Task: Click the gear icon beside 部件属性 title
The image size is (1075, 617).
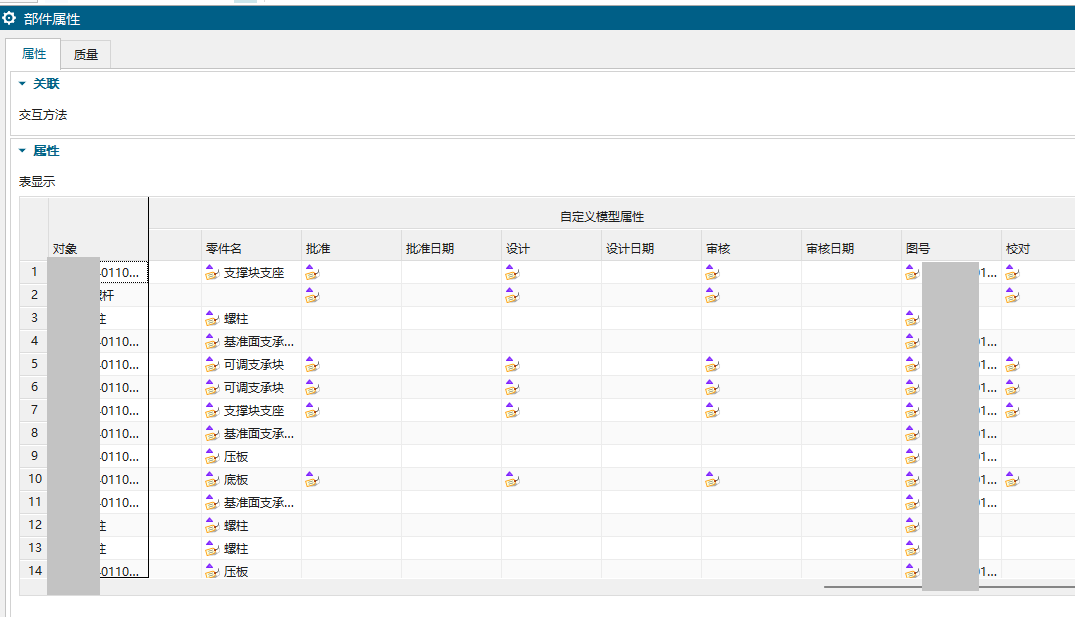Action: [10, 18]
